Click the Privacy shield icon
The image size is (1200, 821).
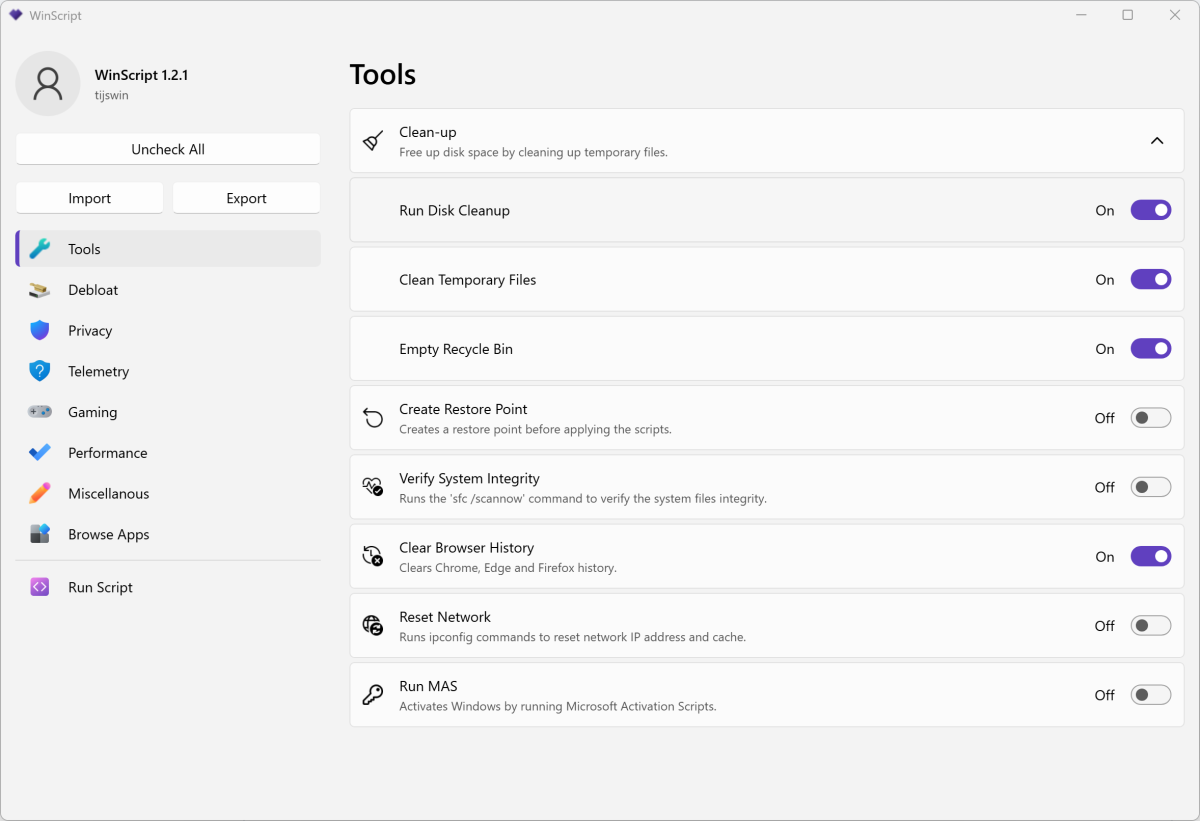[40, 331]
